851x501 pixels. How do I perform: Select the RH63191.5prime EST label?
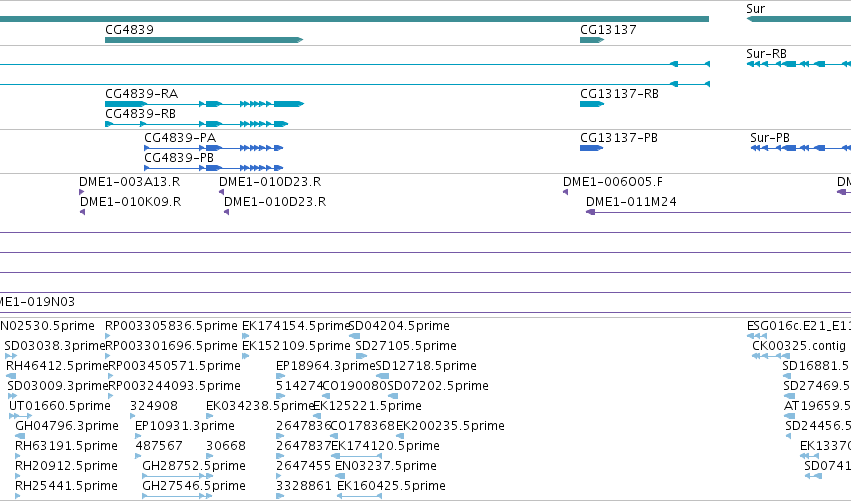[x=66, y=446]
